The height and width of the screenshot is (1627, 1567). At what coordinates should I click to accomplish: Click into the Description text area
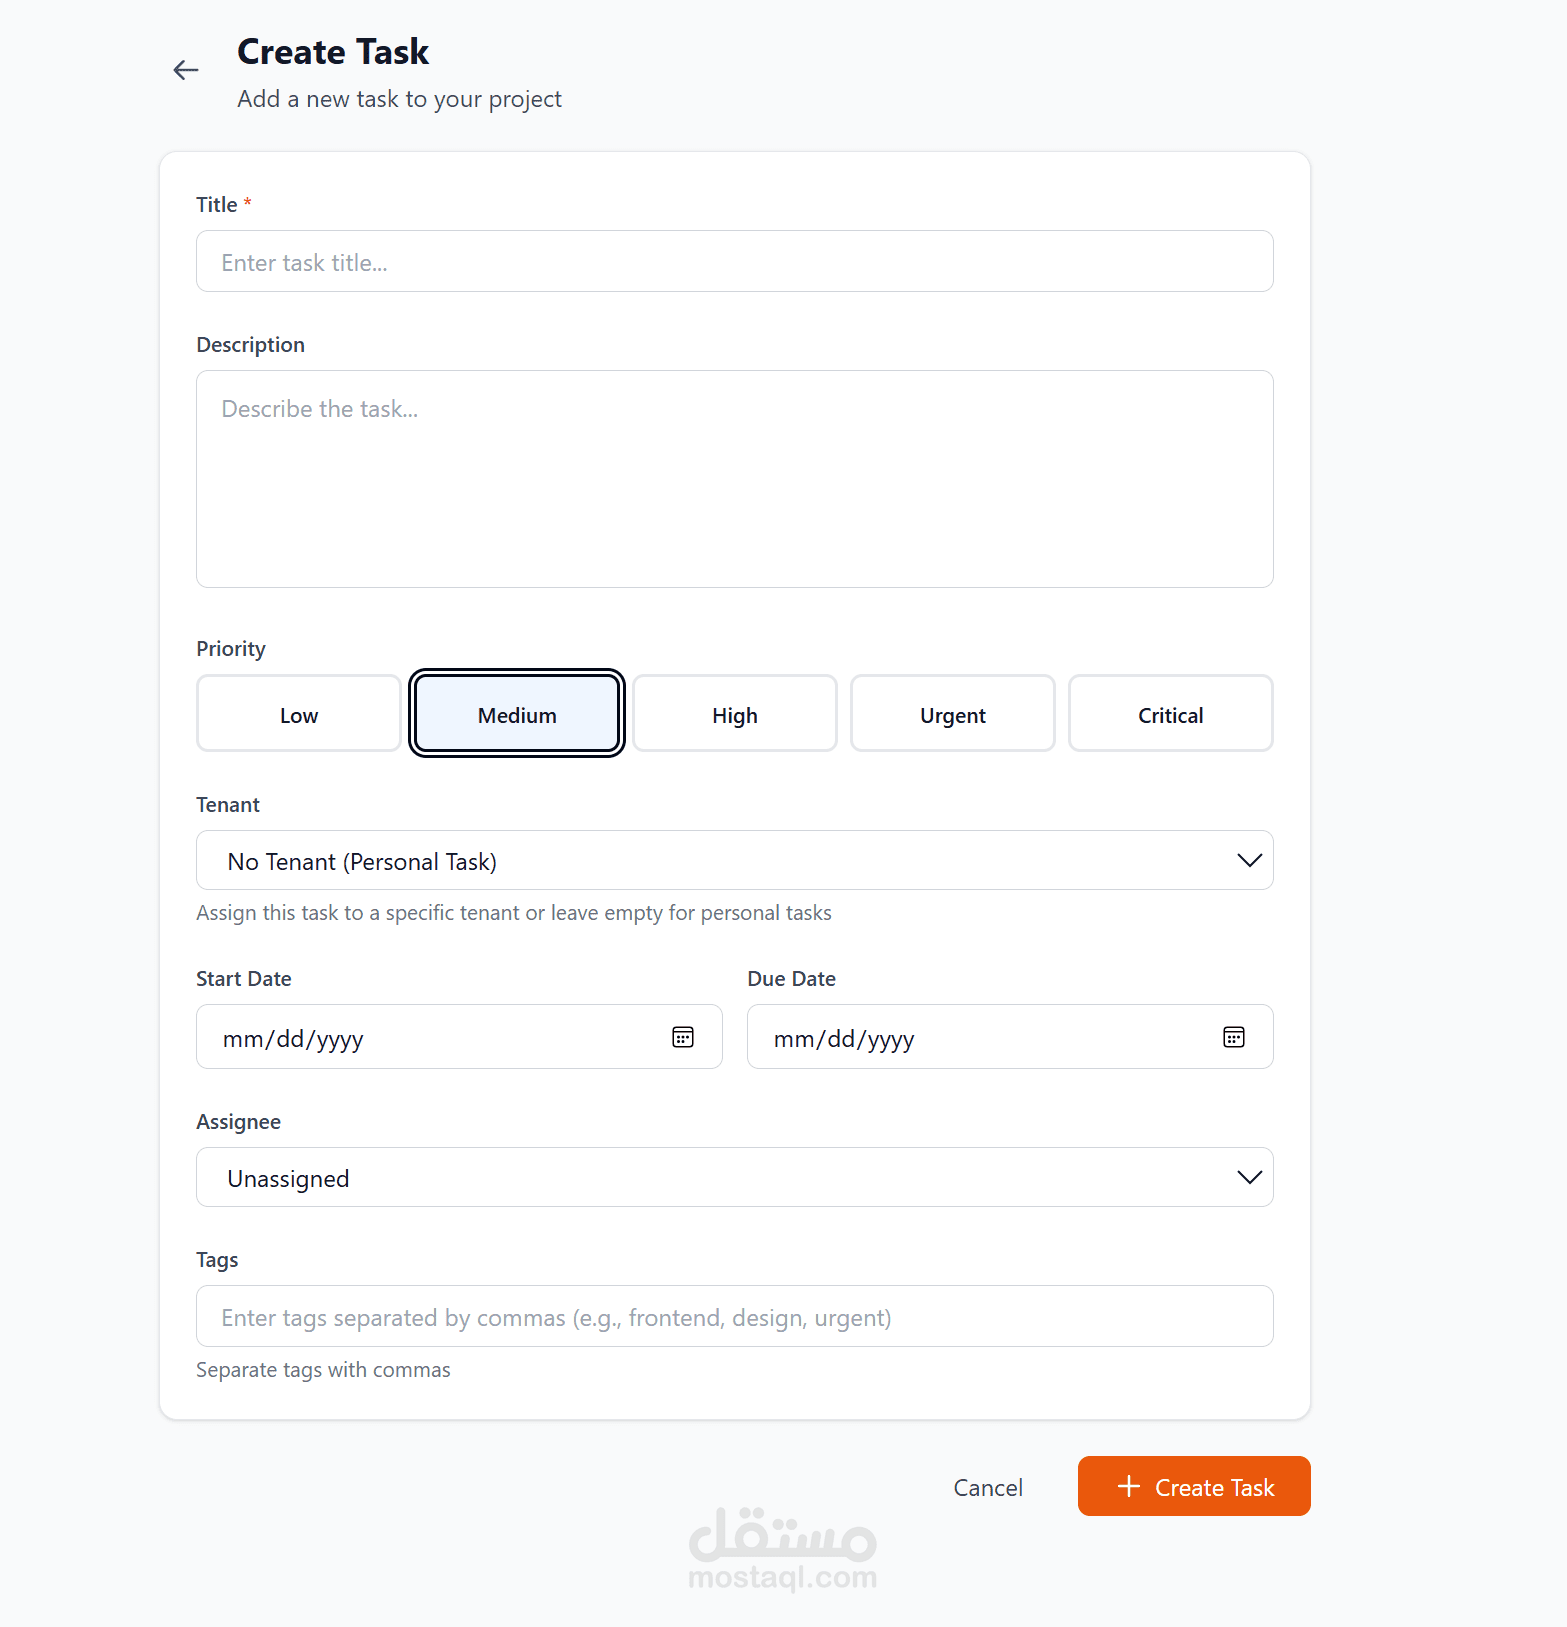pyautogui.click(x=734, y=479)
